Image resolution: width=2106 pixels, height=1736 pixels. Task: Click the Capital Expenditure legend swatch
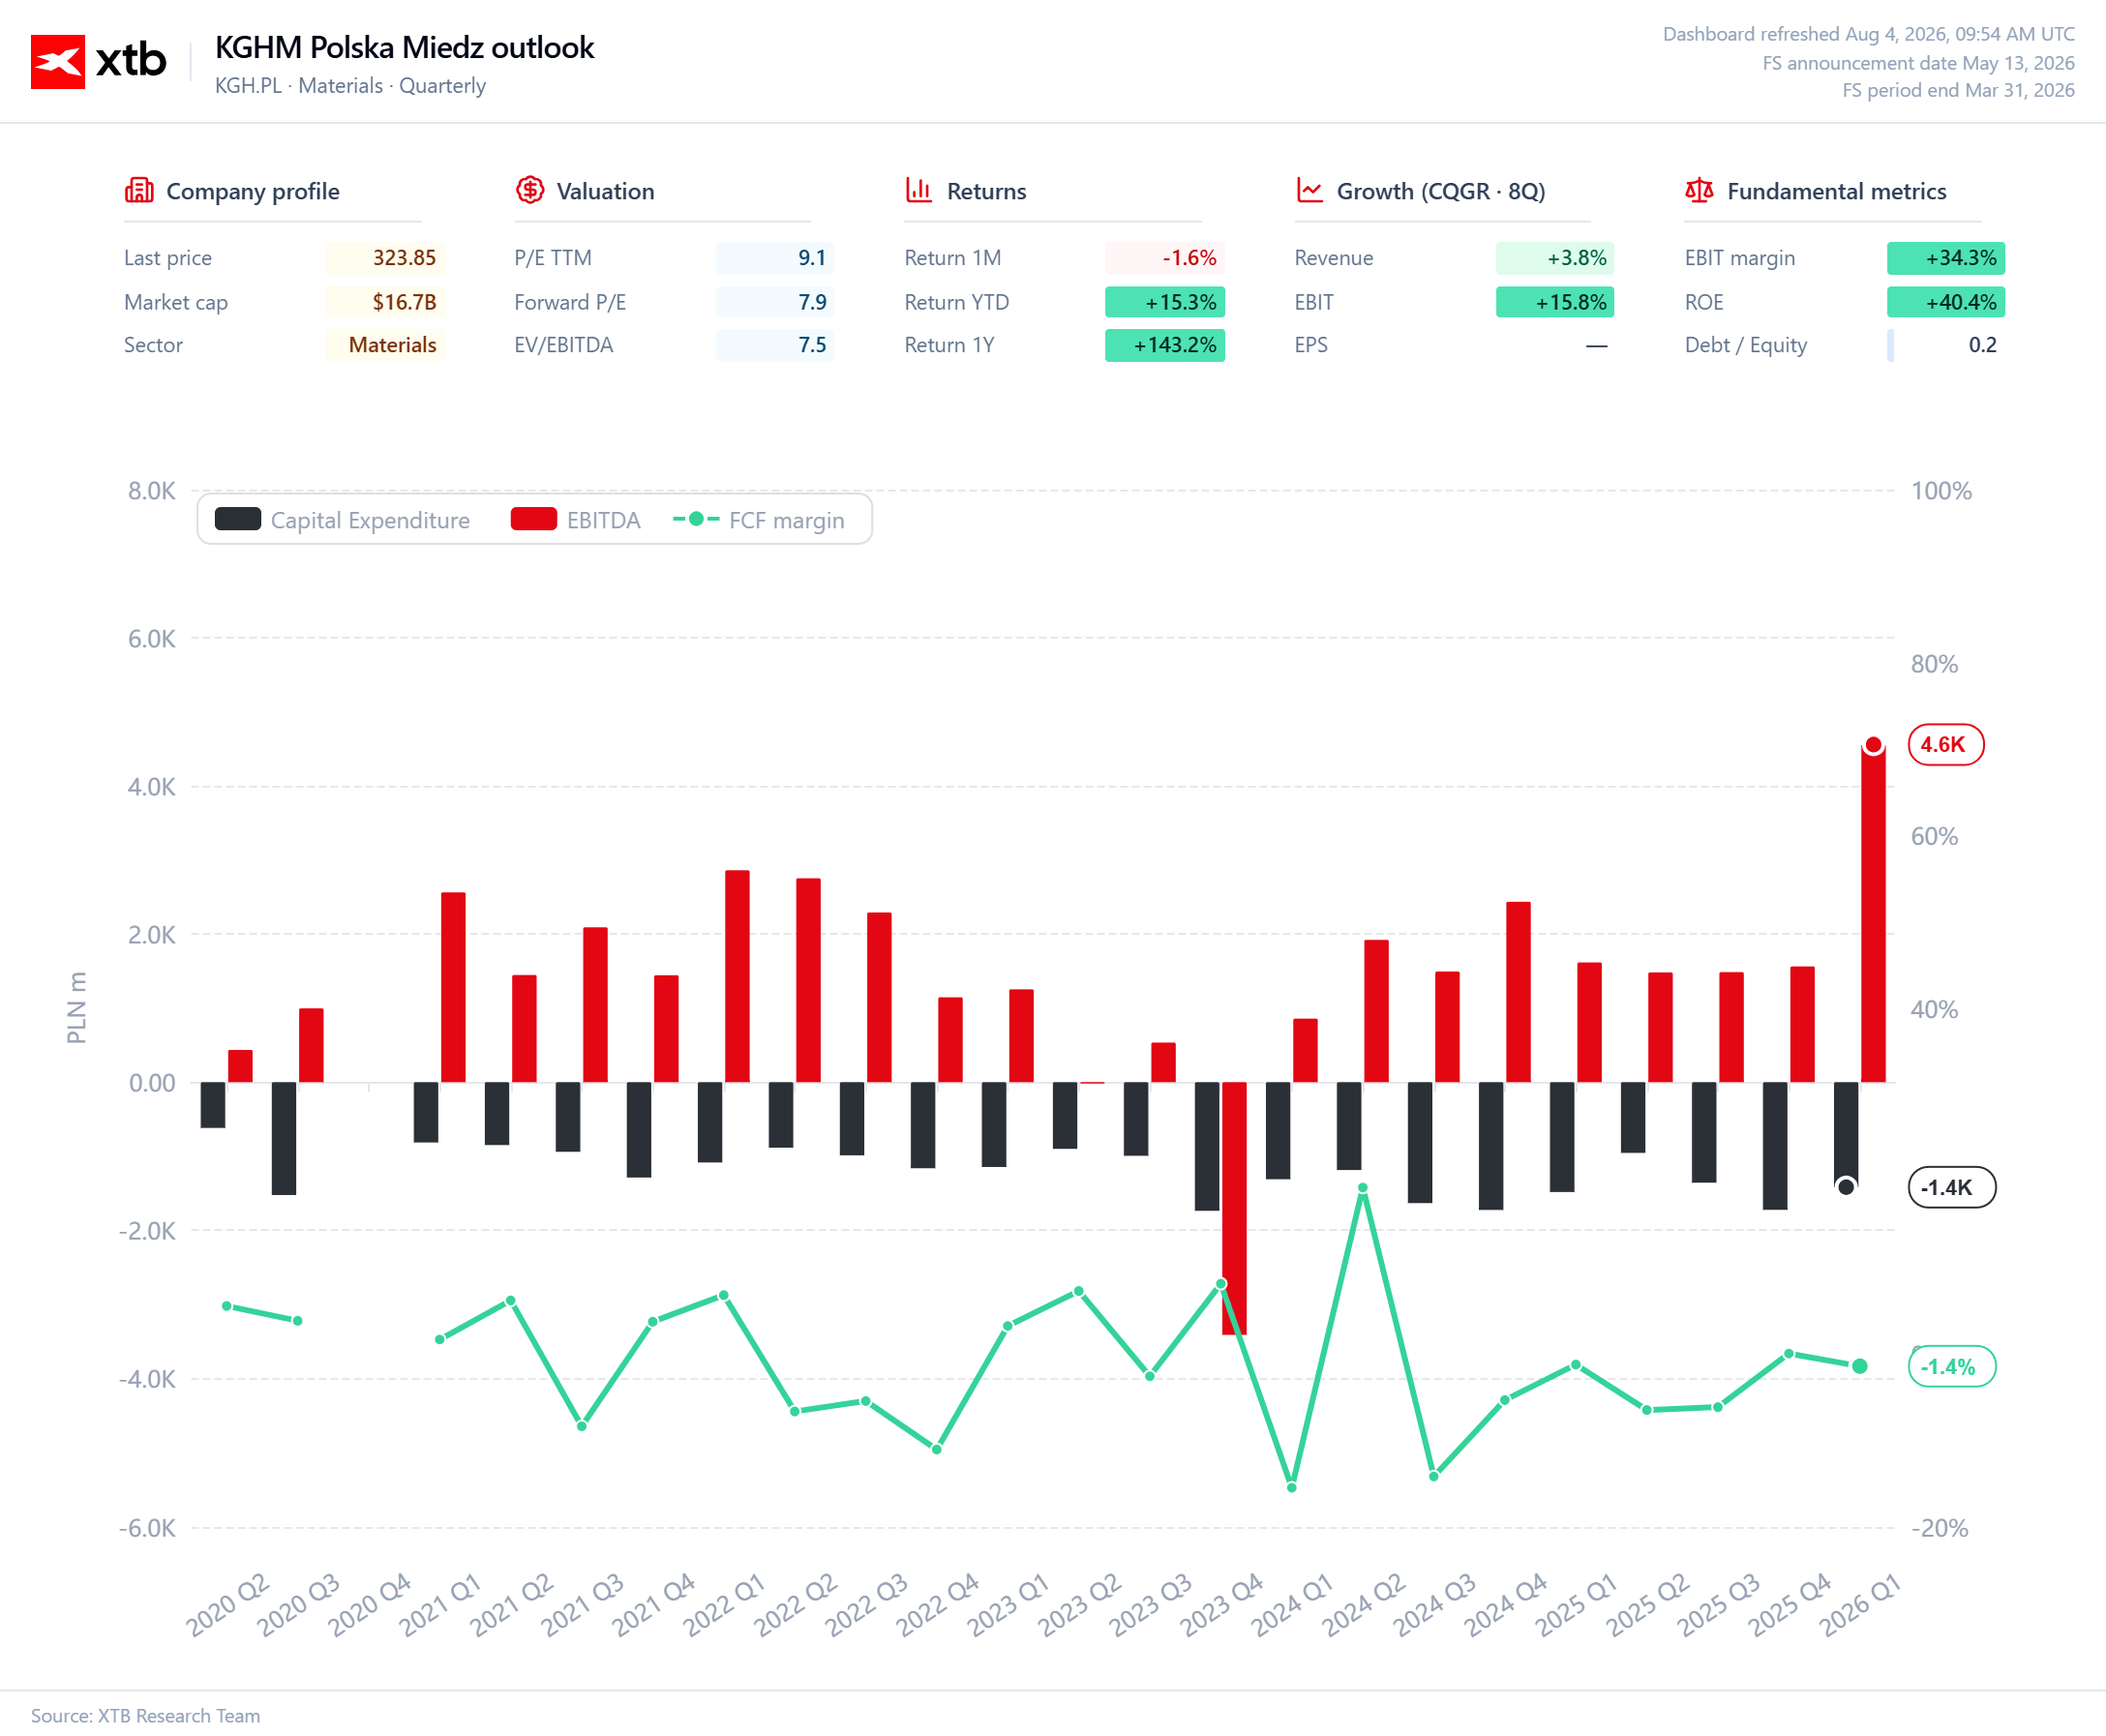click(x=238, y=519)
